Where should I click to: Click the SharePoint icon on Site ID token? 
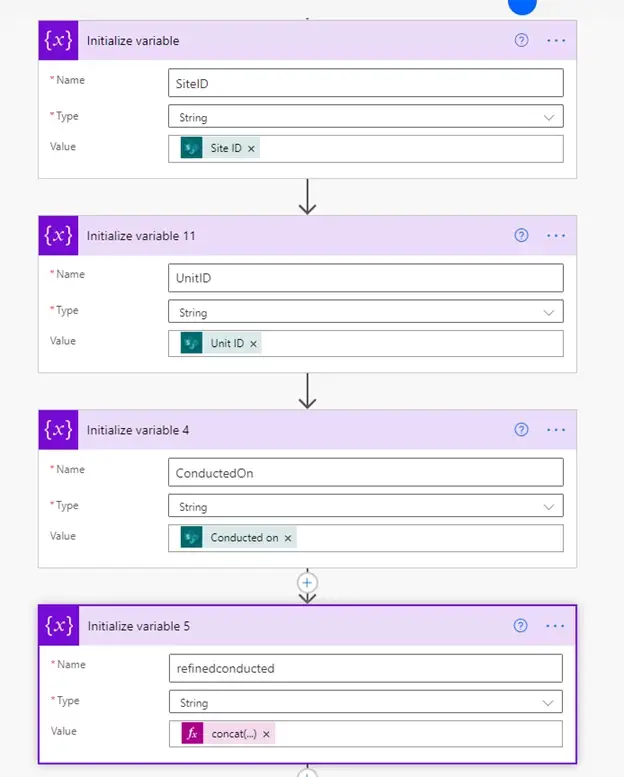[191, 148]
